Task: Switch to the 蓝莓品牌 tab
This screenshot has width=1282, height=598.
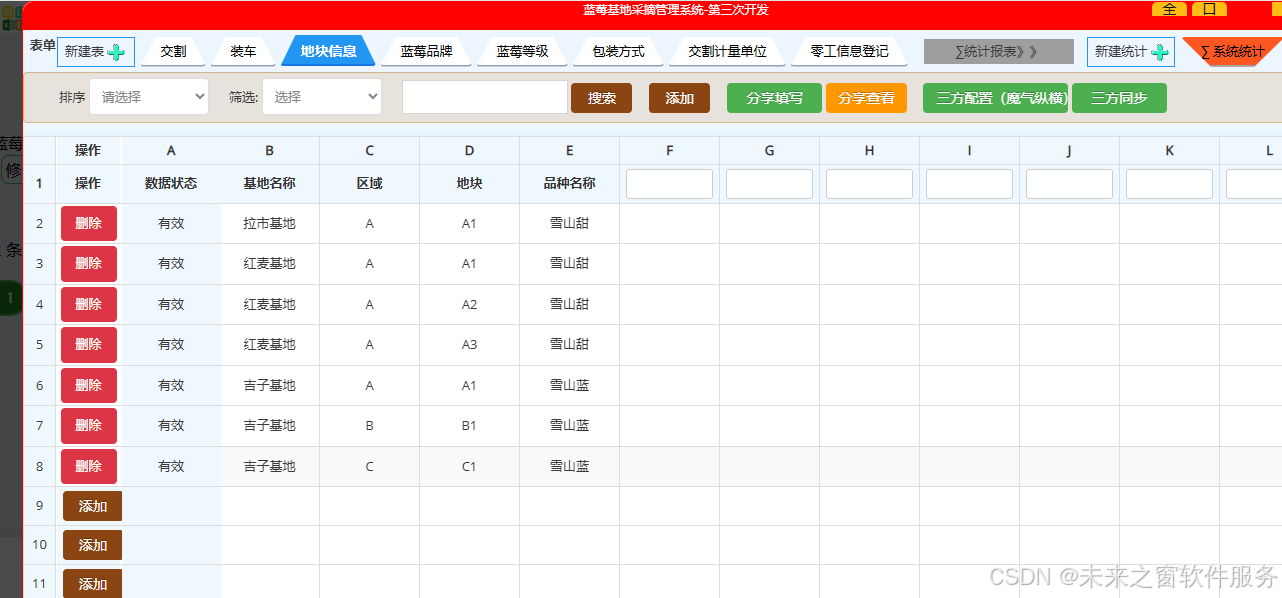Action: coord(426,51)
